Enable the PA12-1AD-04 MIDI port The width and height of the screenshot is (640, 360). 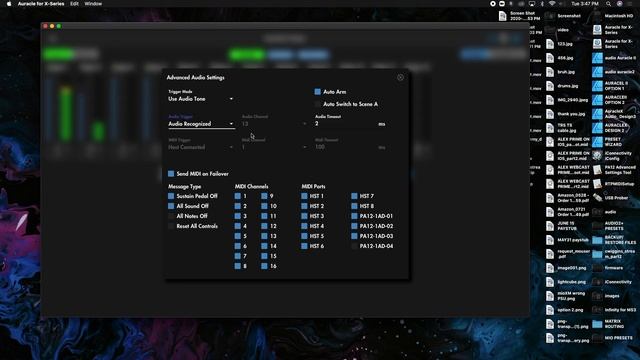354,246
